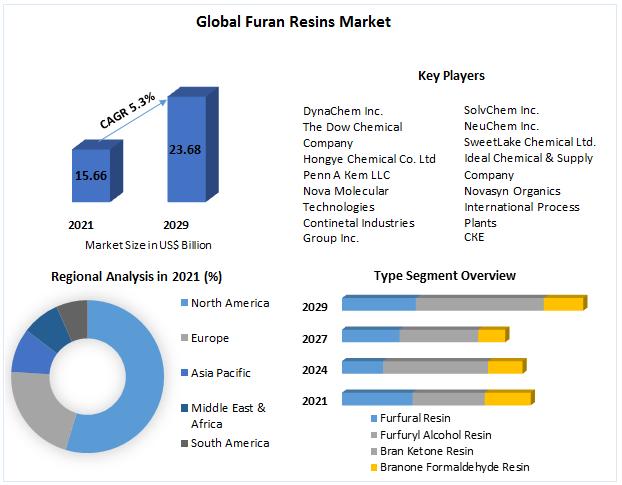Viewport: 622px width, 485px height.
Task: Click the '15.66' value label
Action: point(91,175)
